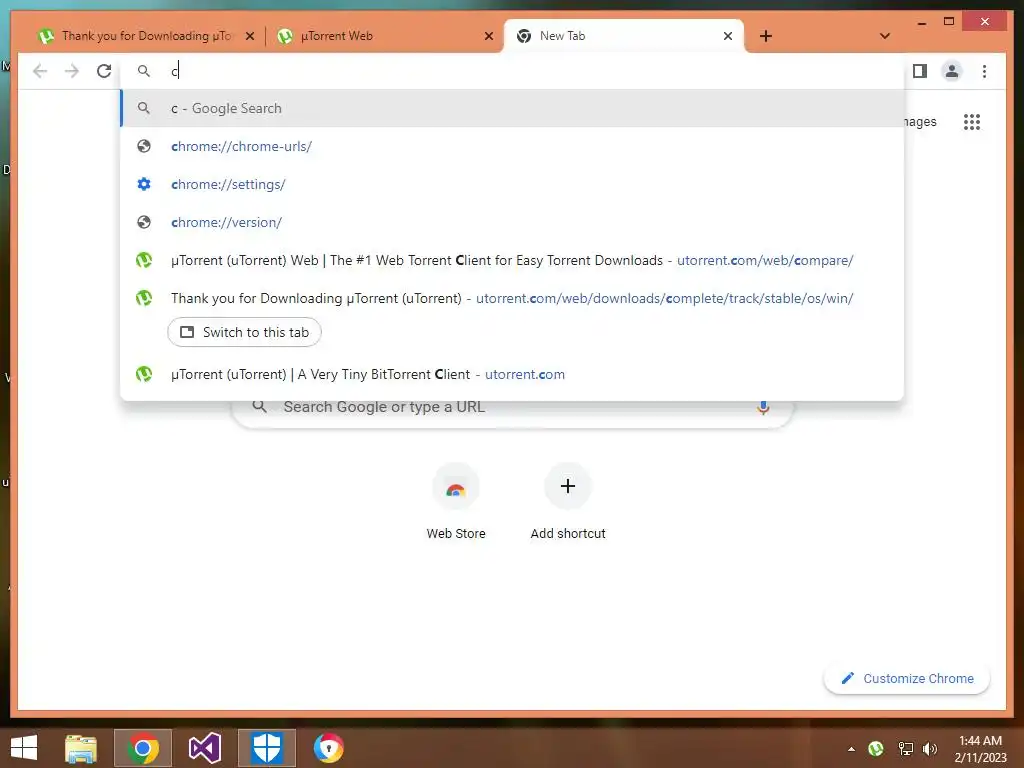Click the µTorrent icon of utorrent.com suggestion
The width and height of the screenshot is (1024, 768).
pos(144,374)
